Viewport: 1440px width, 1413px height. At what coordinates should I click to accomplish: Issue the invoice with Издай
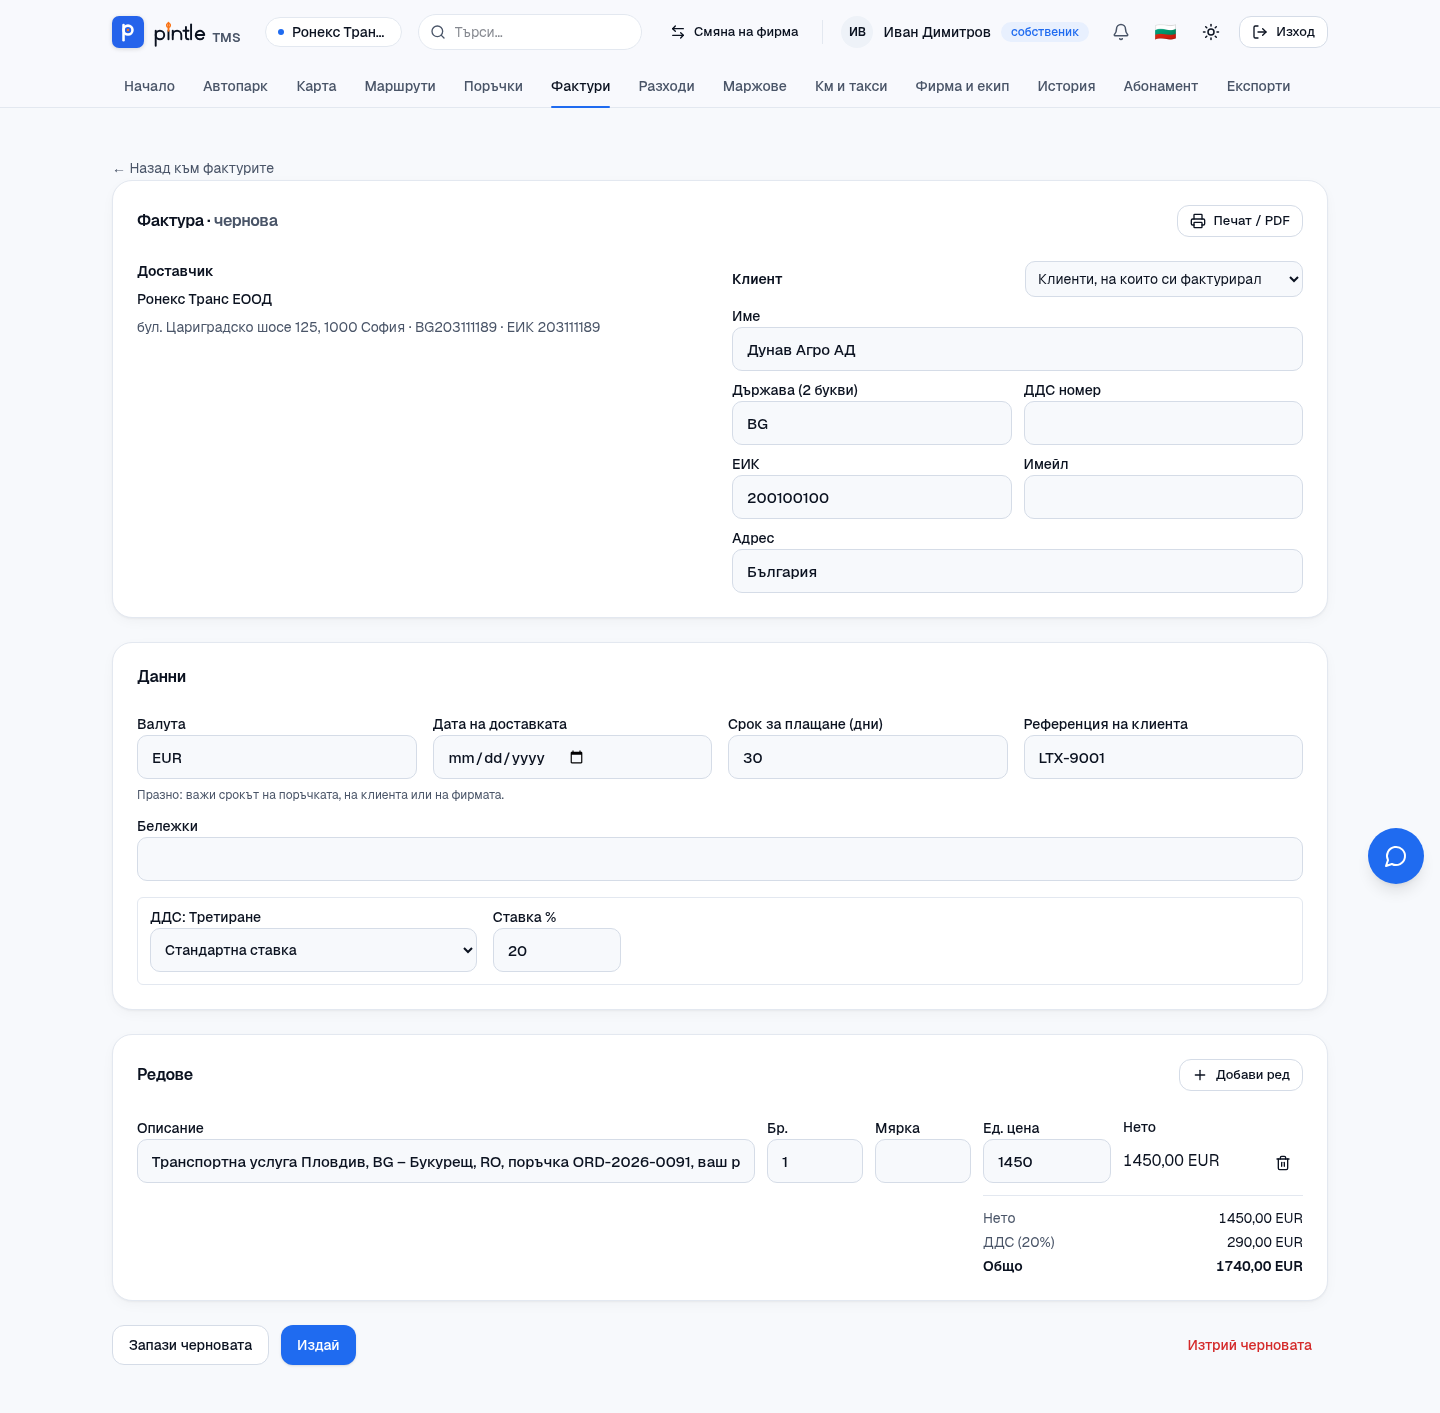(318, 1345)
